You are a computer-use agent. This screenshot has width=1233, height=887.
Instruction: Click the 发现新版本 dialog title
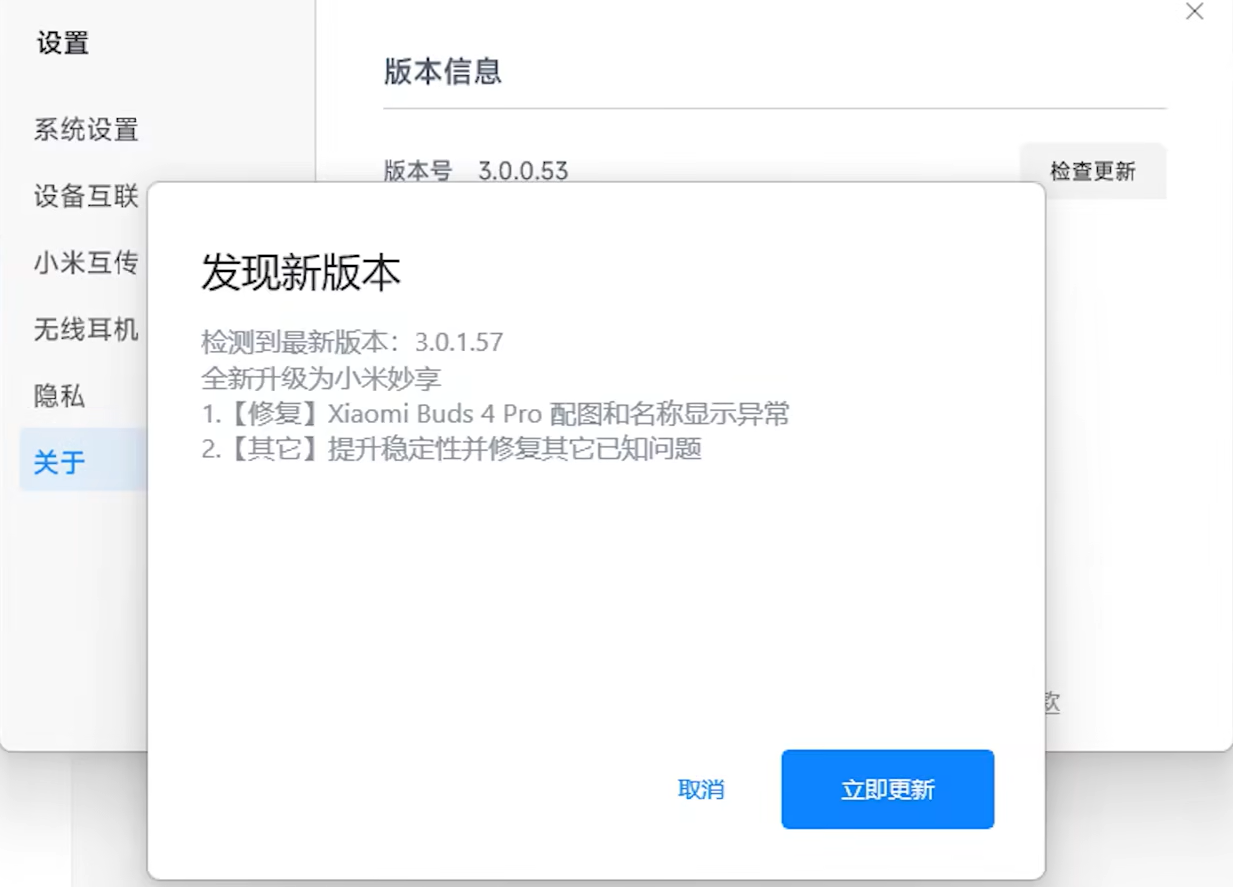(301, 272)
